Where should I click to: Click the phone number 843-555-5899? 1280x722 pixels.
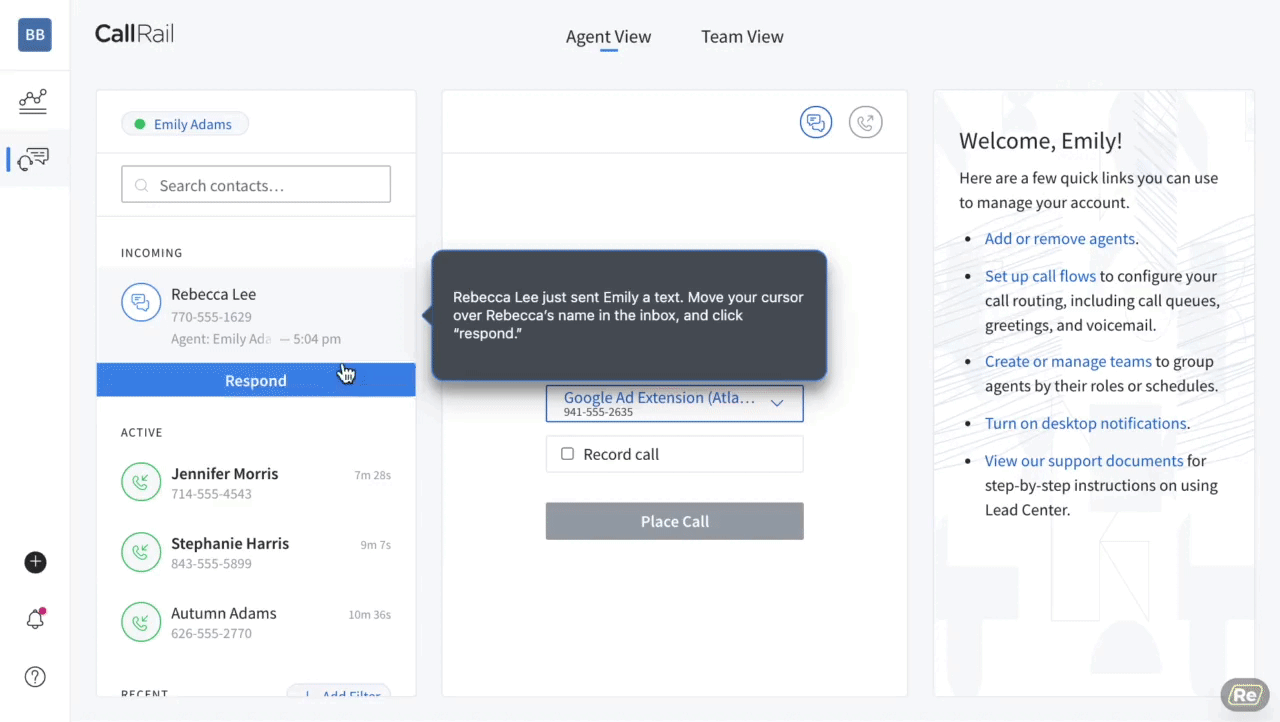click(211, 564)
